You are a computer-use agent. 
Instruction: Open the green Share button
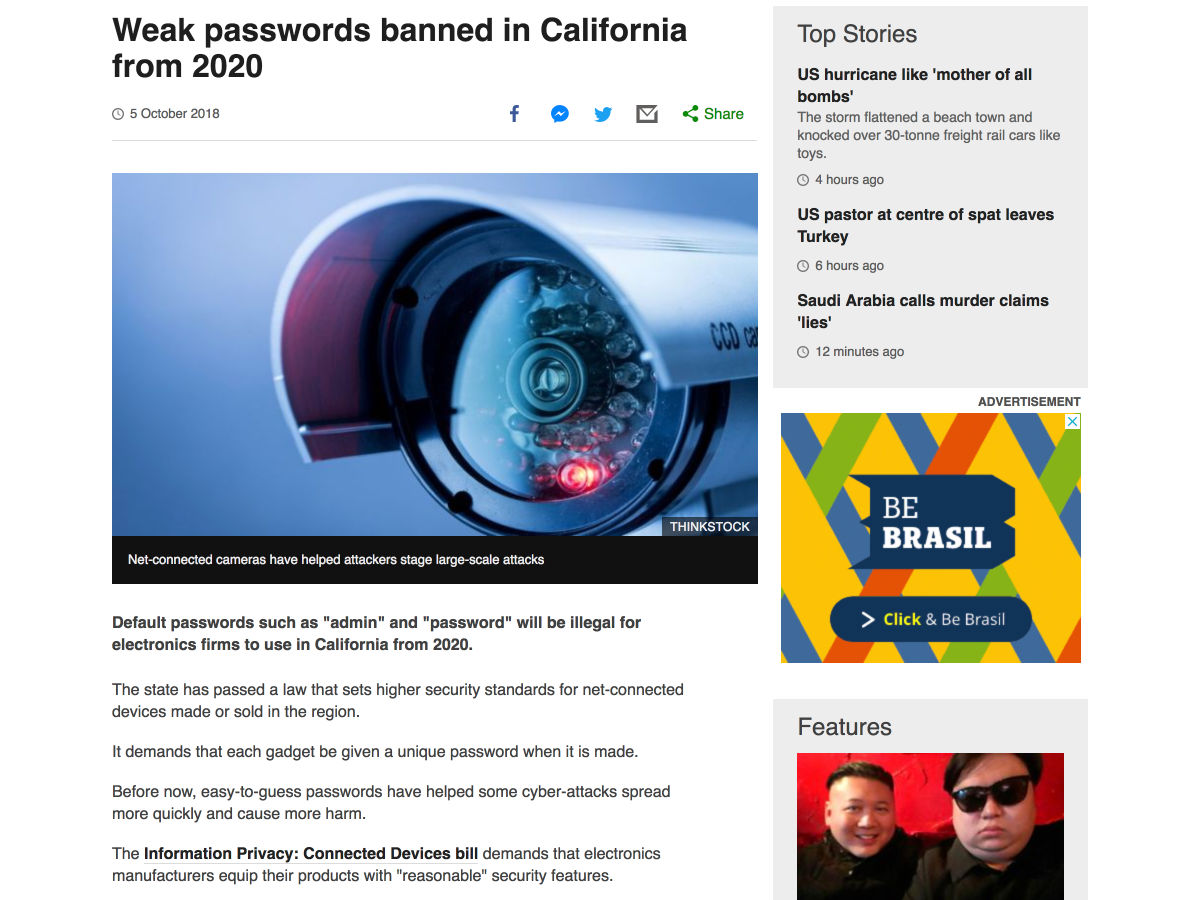coord(713,114)
